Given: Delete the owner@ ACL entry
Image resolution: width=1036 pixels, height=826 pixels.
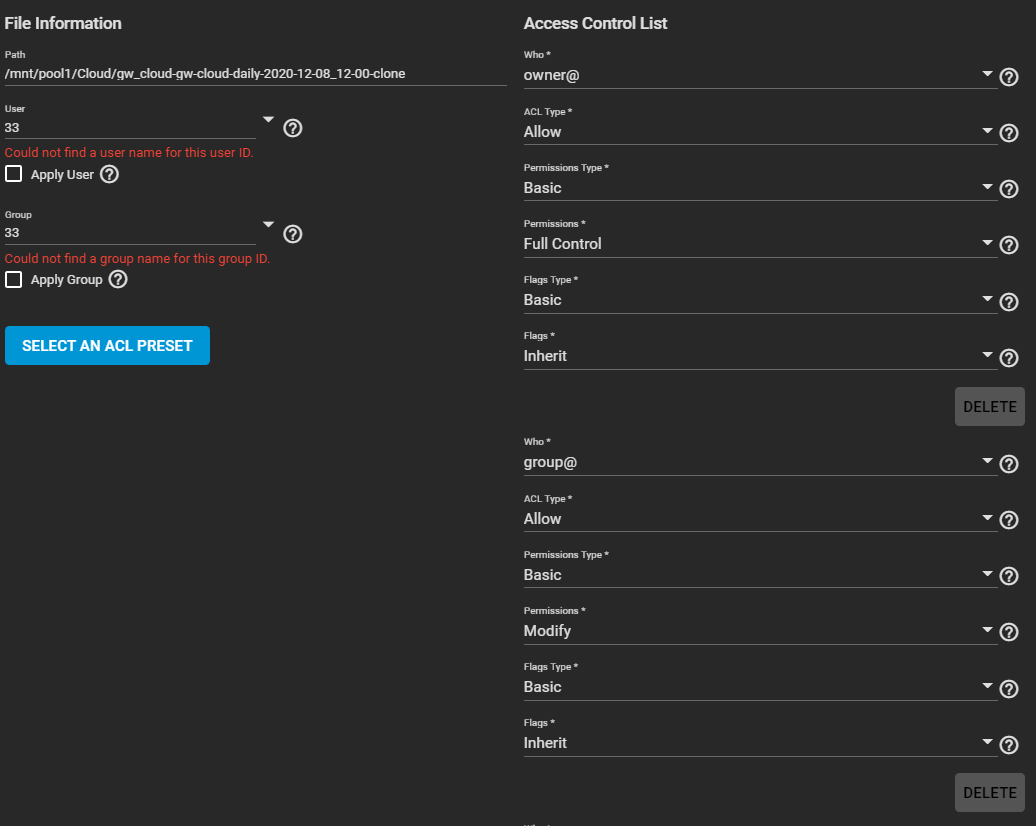Looking at the screenshot, I should pos(989,406).
